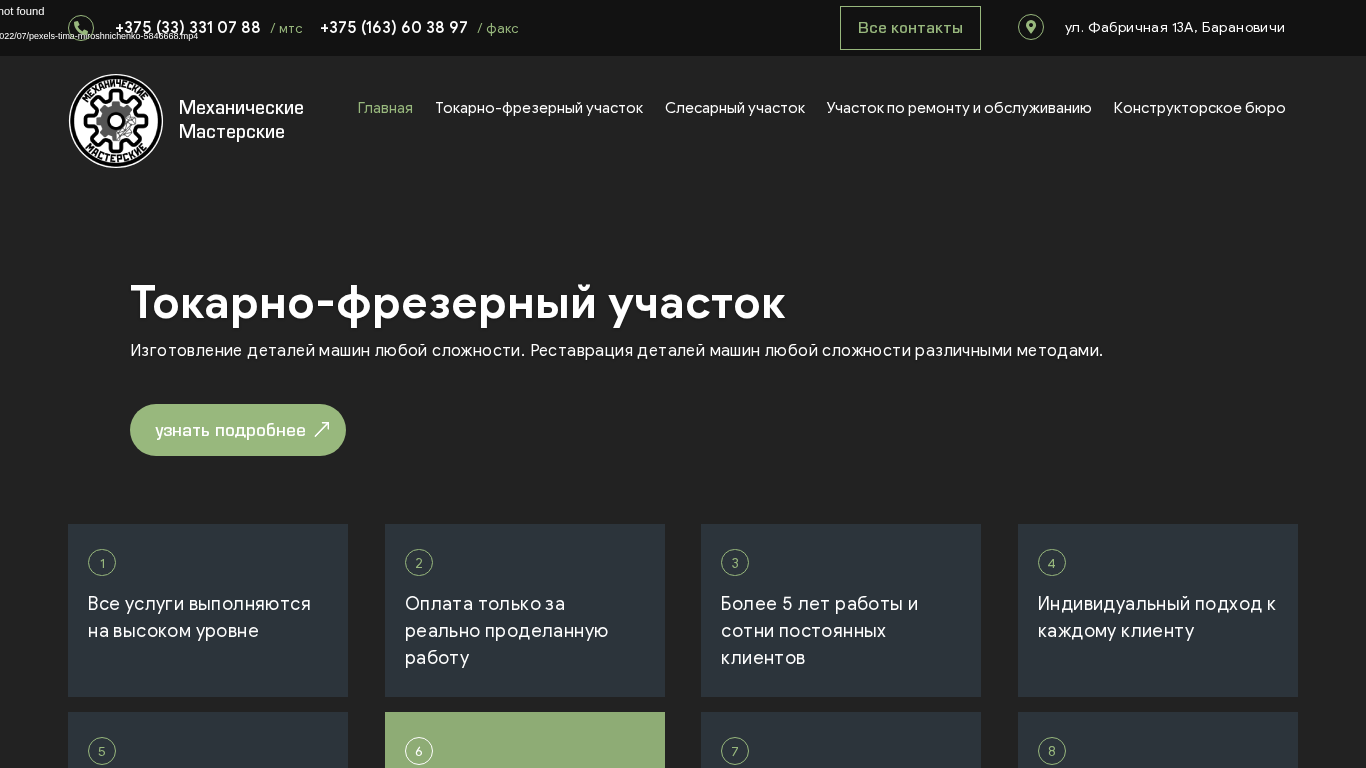Viewport: 1366px width, 768px height.
Task: Open Токарно-фрезерный участок in navigation
Action: tap(538, 108)
